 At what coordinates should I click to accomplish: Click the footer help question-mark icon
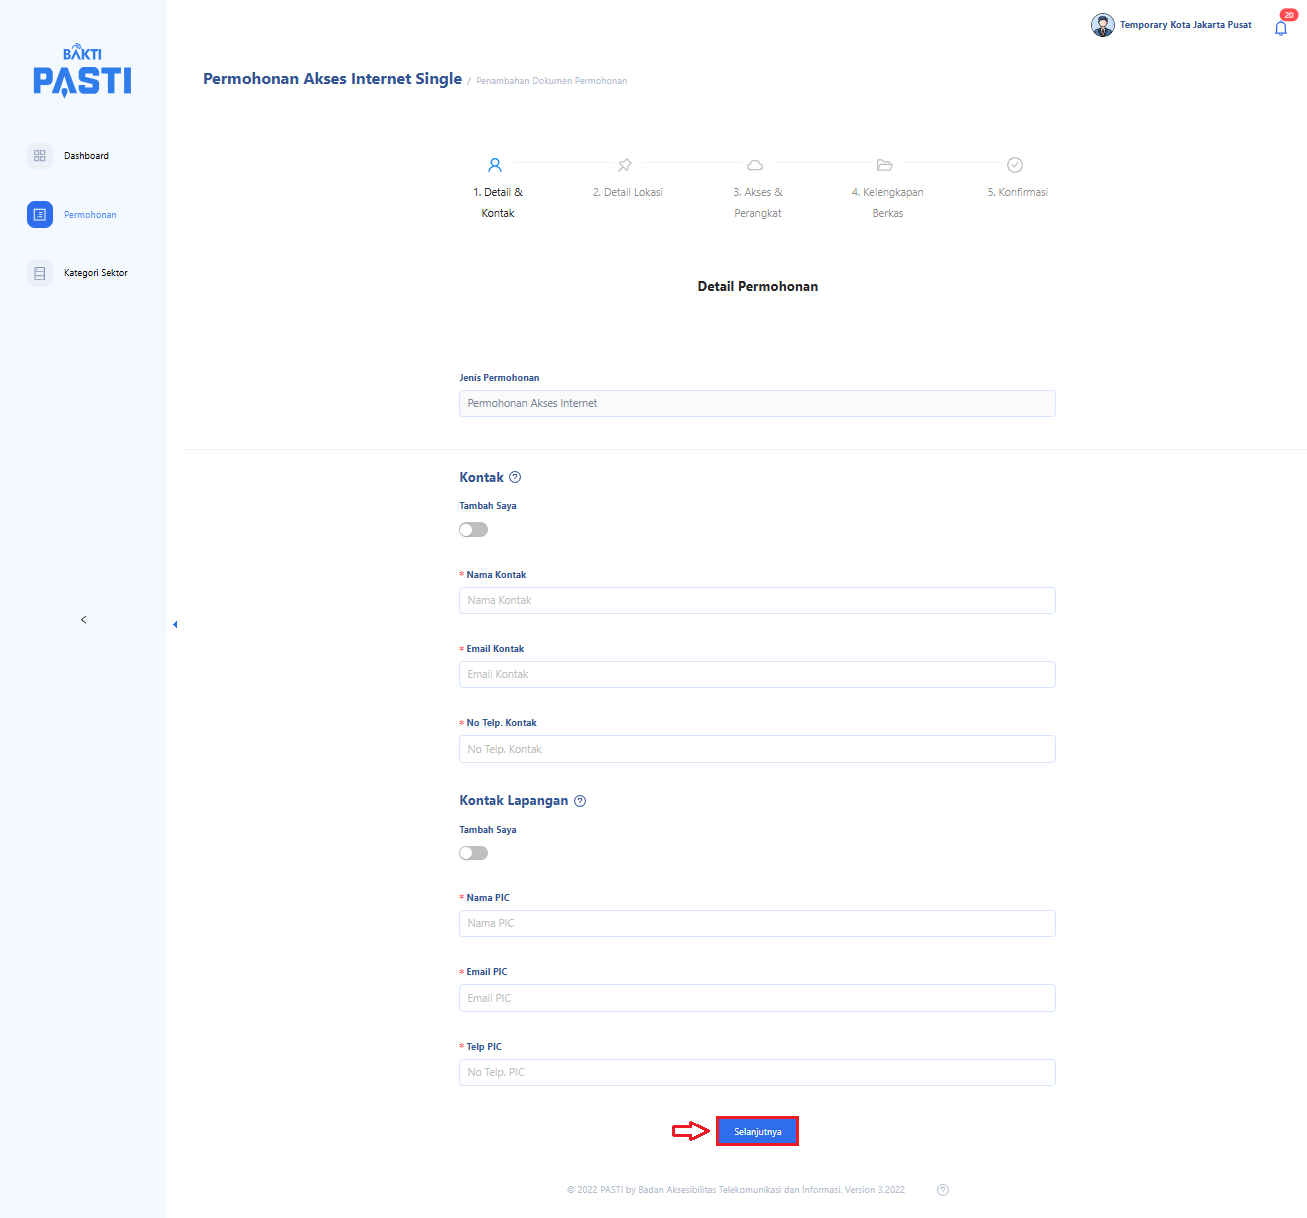pos(942,1190)
